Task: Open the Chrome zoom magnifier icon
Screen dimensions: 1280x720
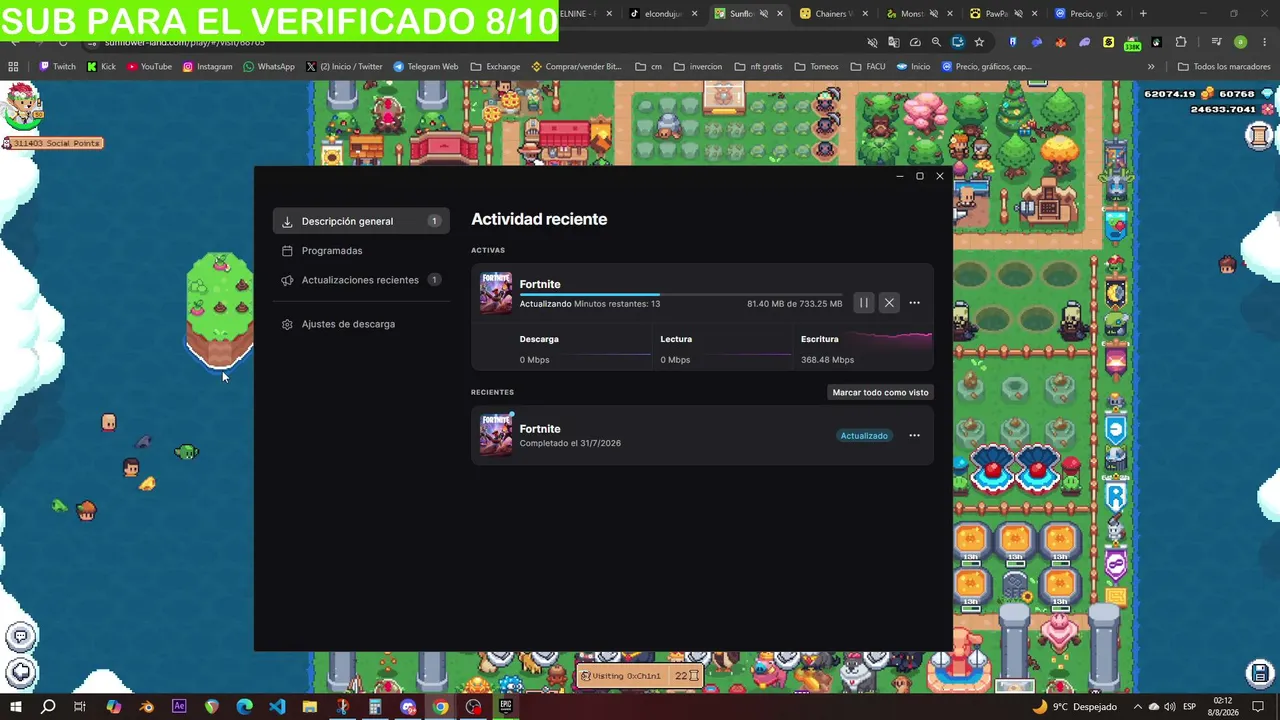Action: 936,42
